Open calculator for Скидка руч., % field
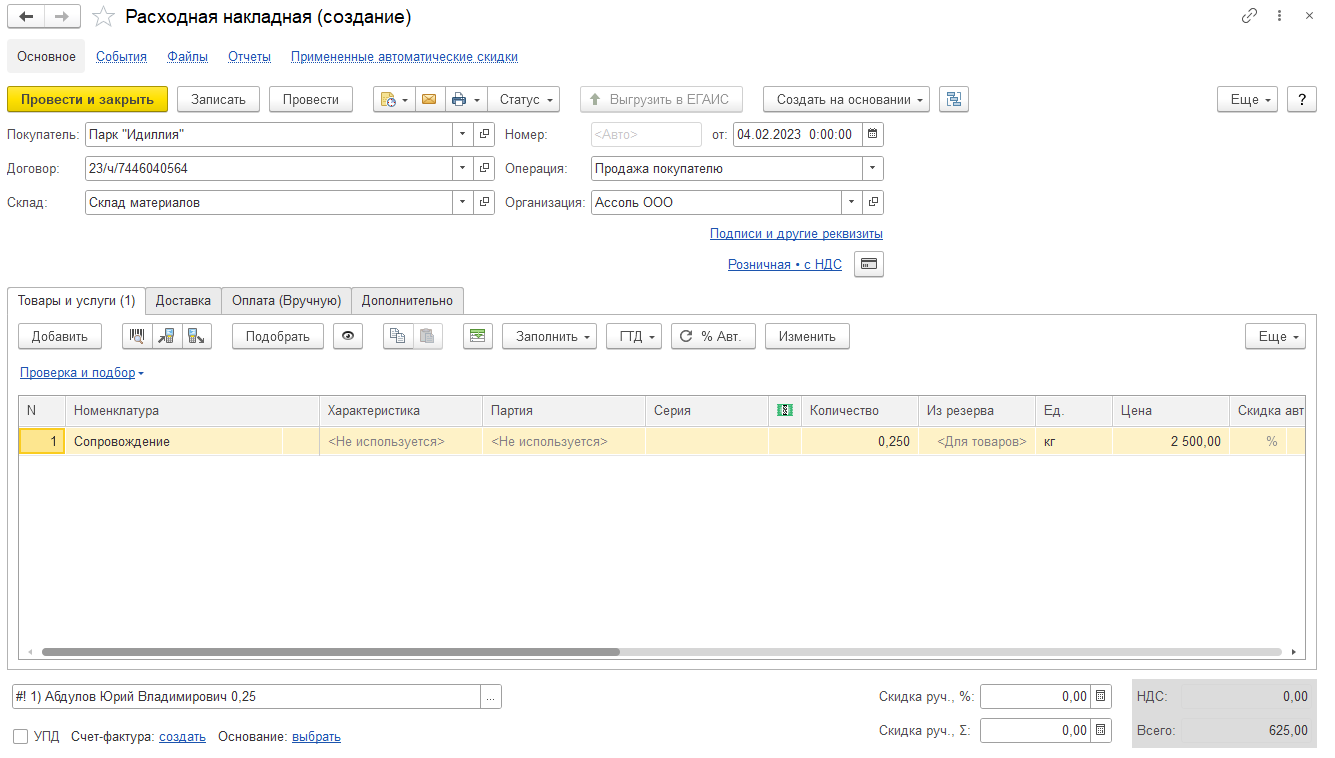This screenshot has height=758, width=1335. click(1100, 696)
